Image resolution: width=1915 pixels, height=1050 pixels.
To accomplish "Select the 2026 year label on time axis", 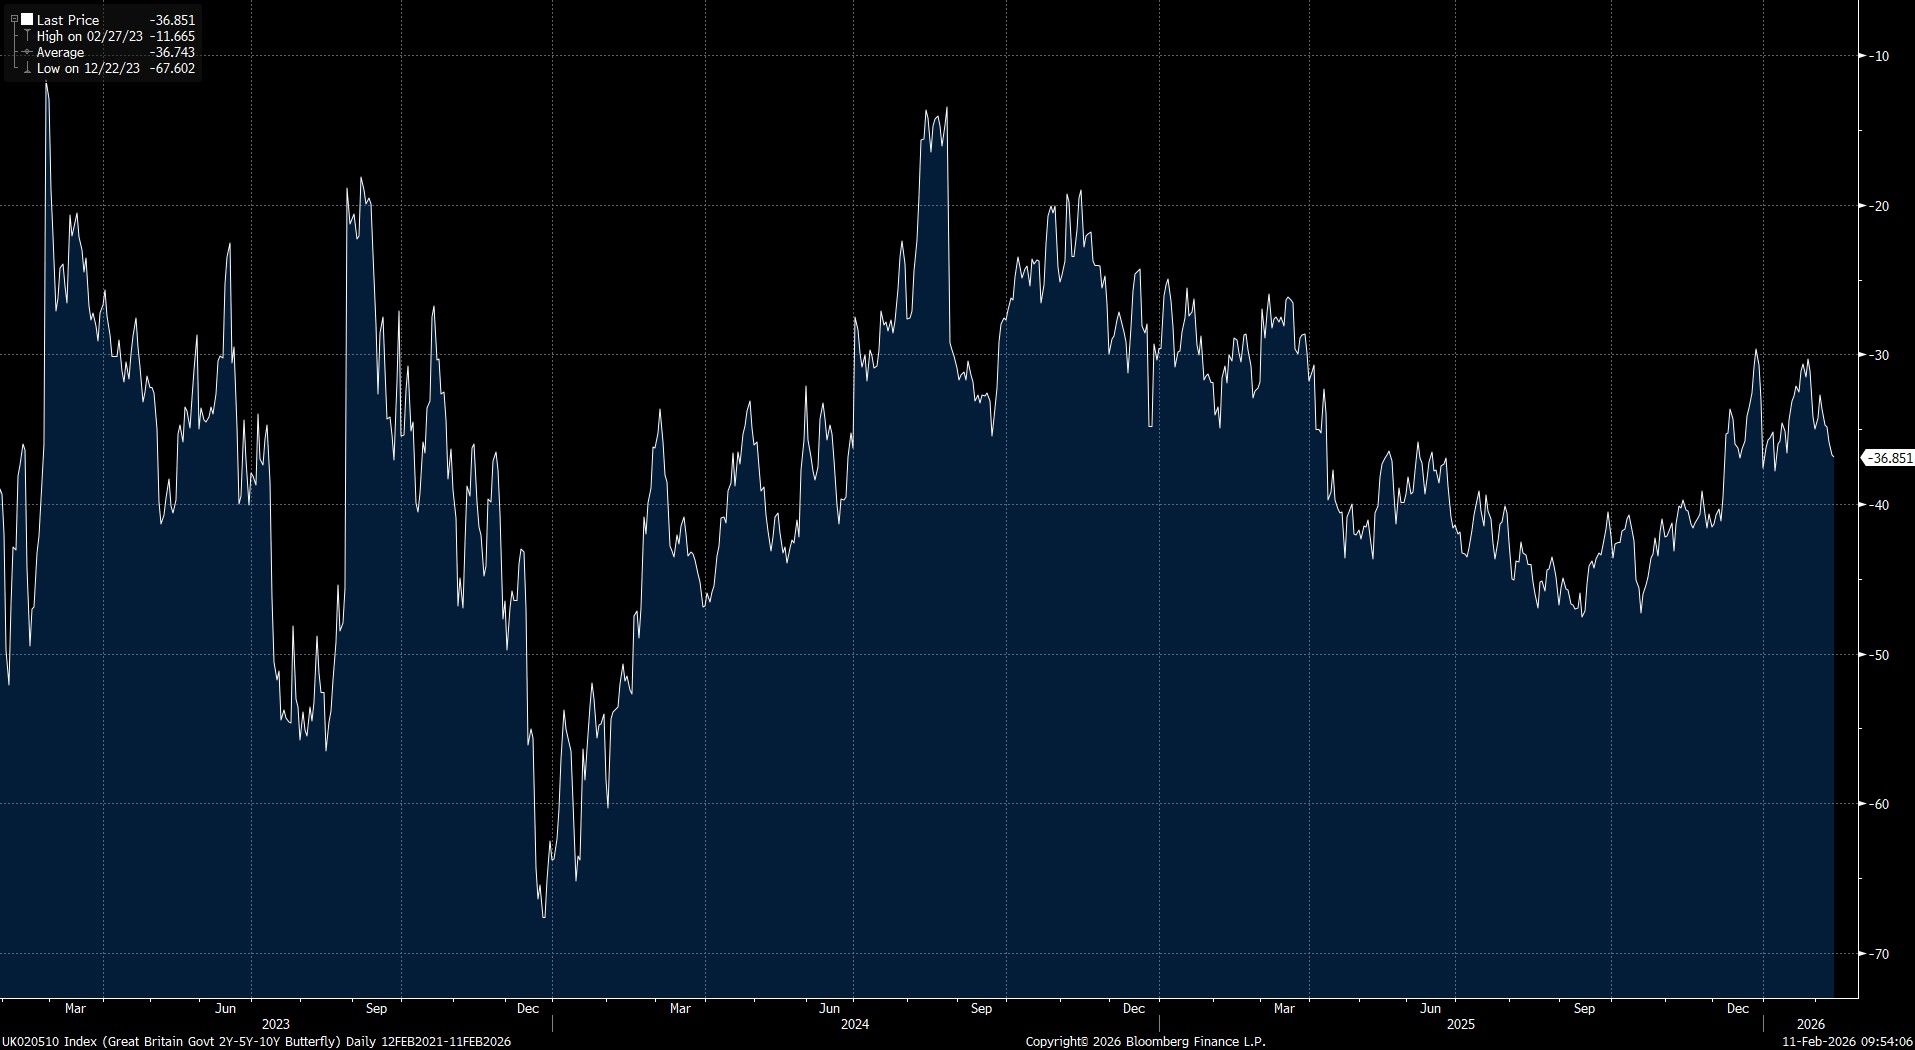I will pos(1811,1024).
